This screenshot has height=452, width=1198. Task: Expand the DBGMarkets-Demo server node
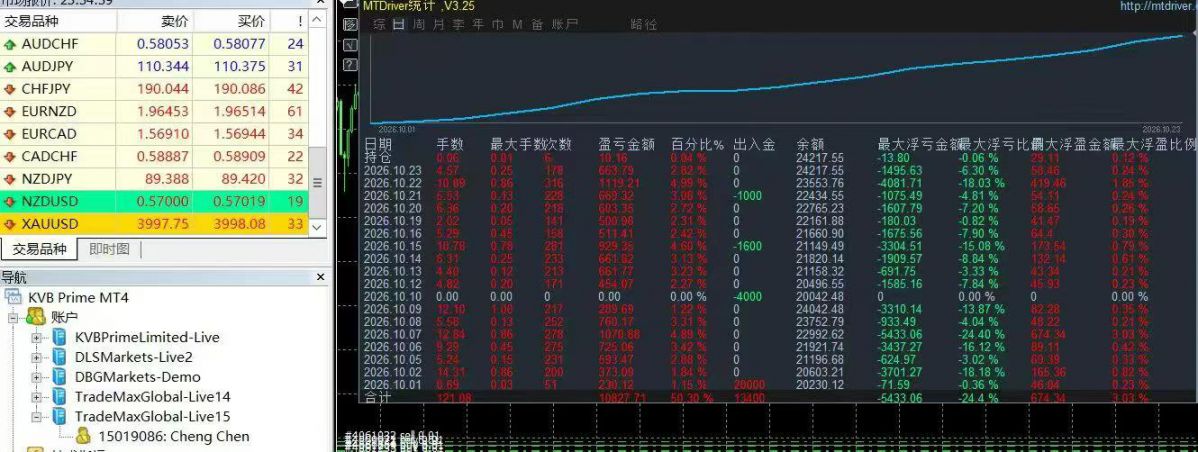[x=37, y=377]
